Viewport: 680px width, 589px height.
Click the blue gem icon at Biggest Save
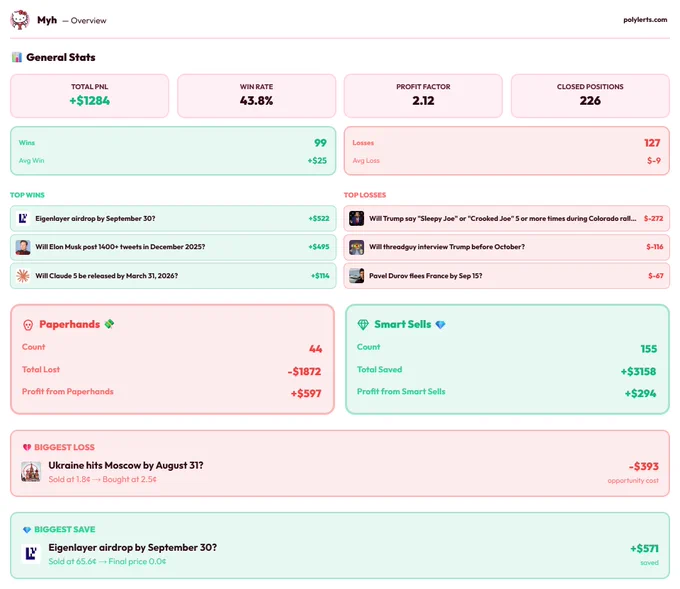[x=27, y=530]
